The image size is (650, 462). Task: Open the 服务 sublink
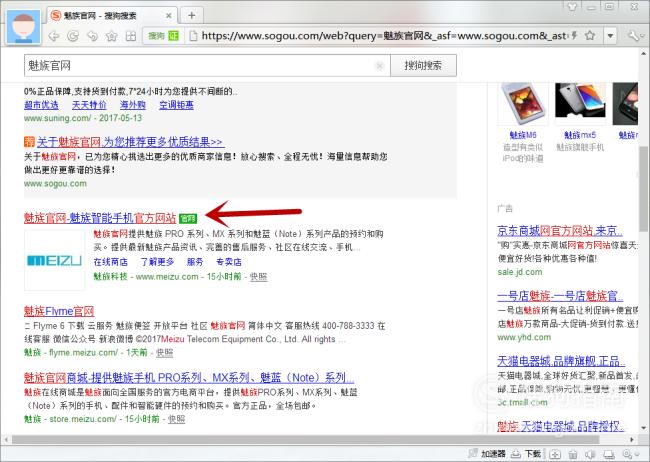[x=195, y=262]
